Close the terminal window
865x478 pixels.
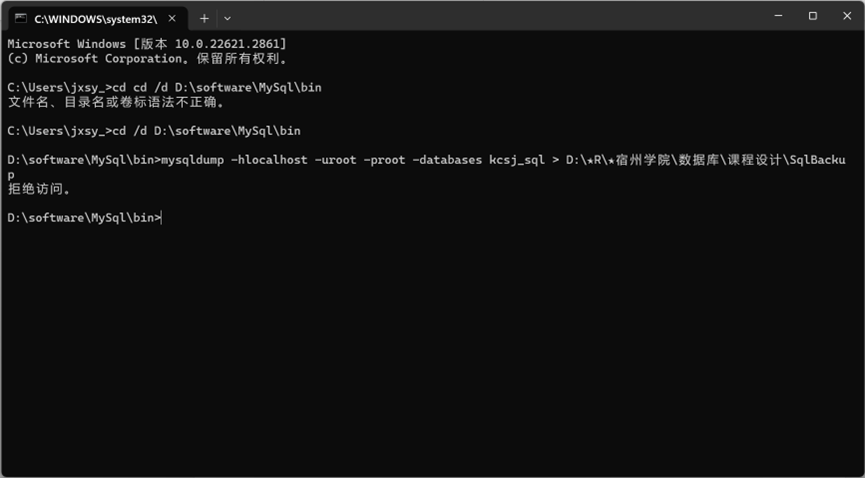pyautogui.click(x=846, y=16)
